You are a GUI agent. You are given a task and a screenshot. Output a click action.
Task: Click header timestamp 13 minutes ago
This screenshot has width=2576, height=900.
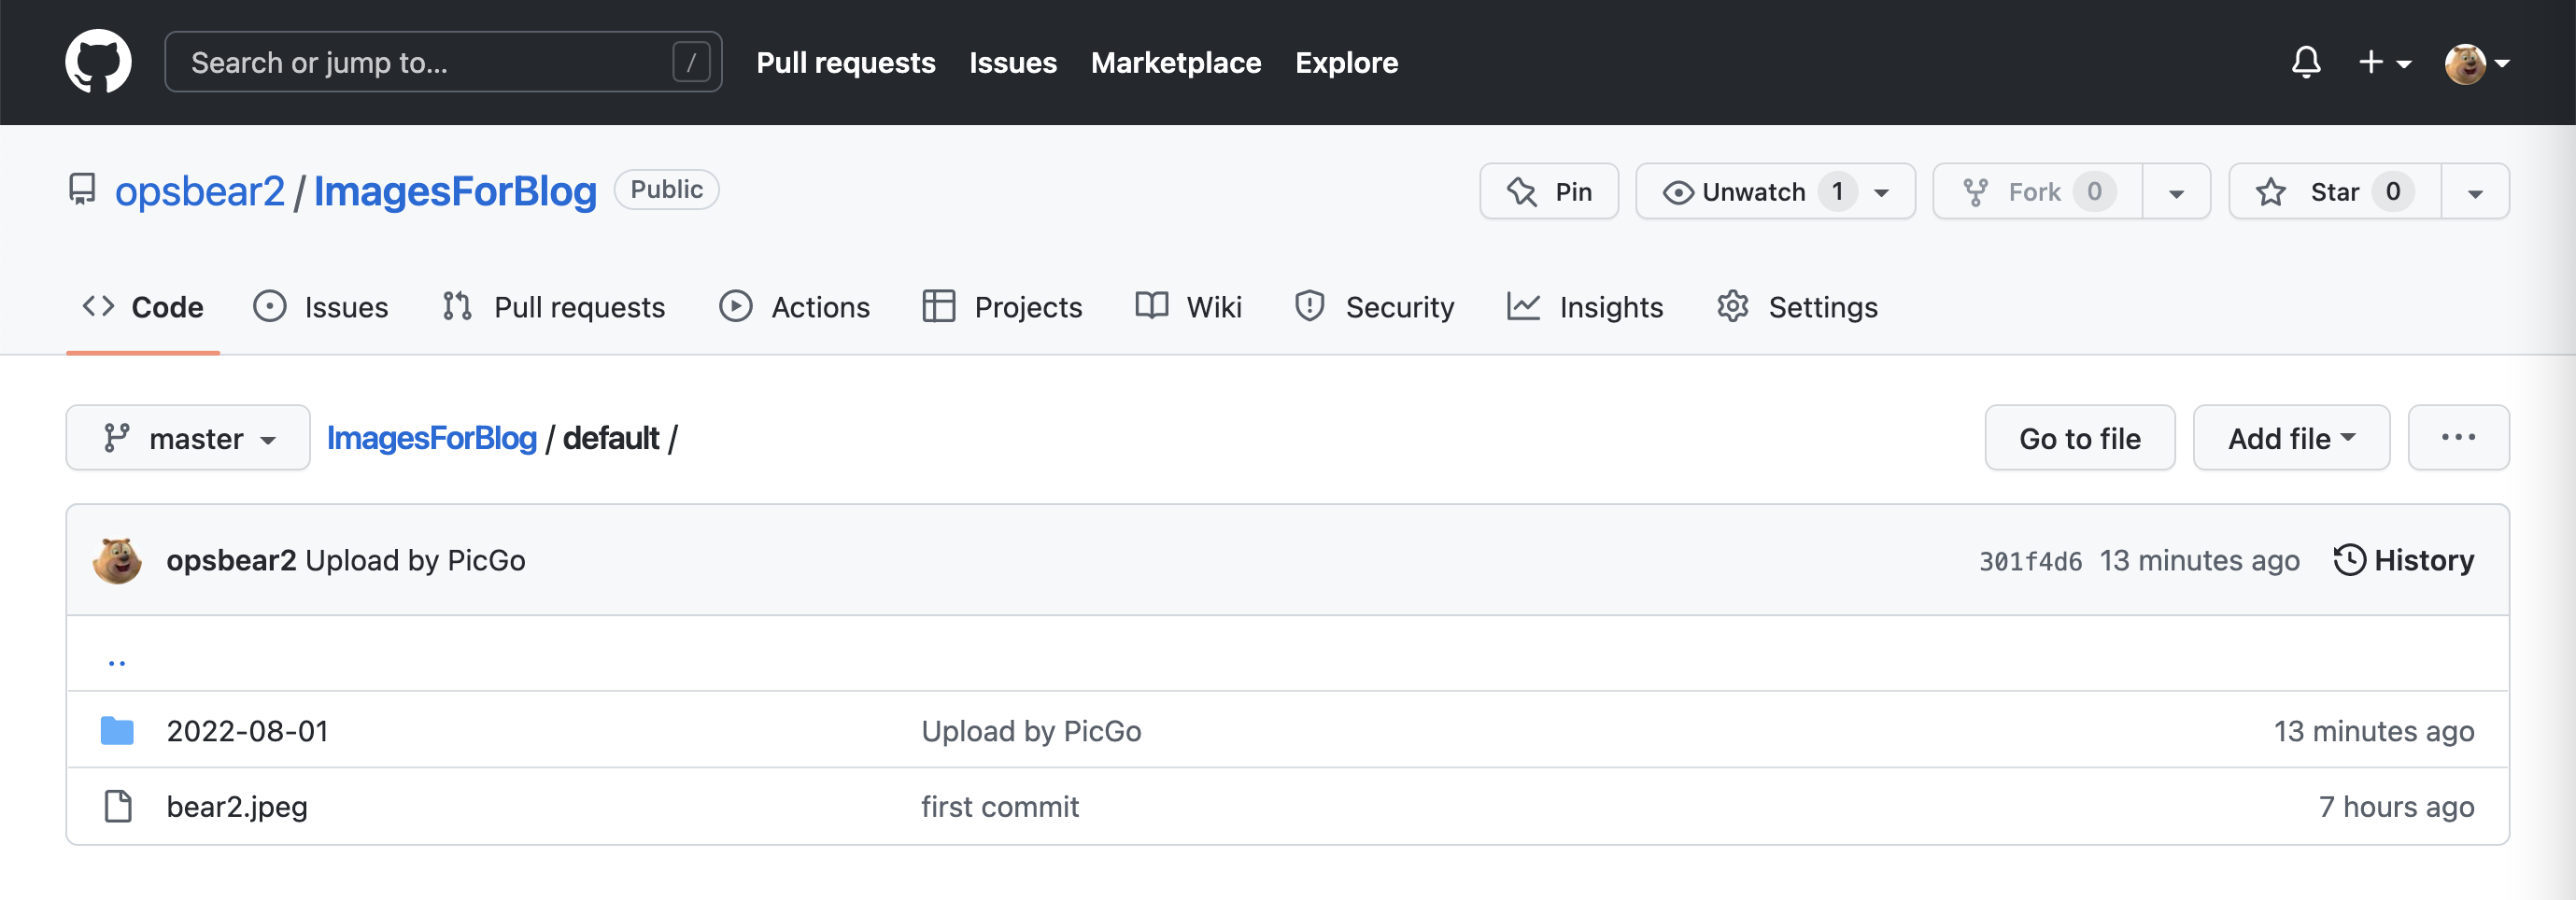2199,560
